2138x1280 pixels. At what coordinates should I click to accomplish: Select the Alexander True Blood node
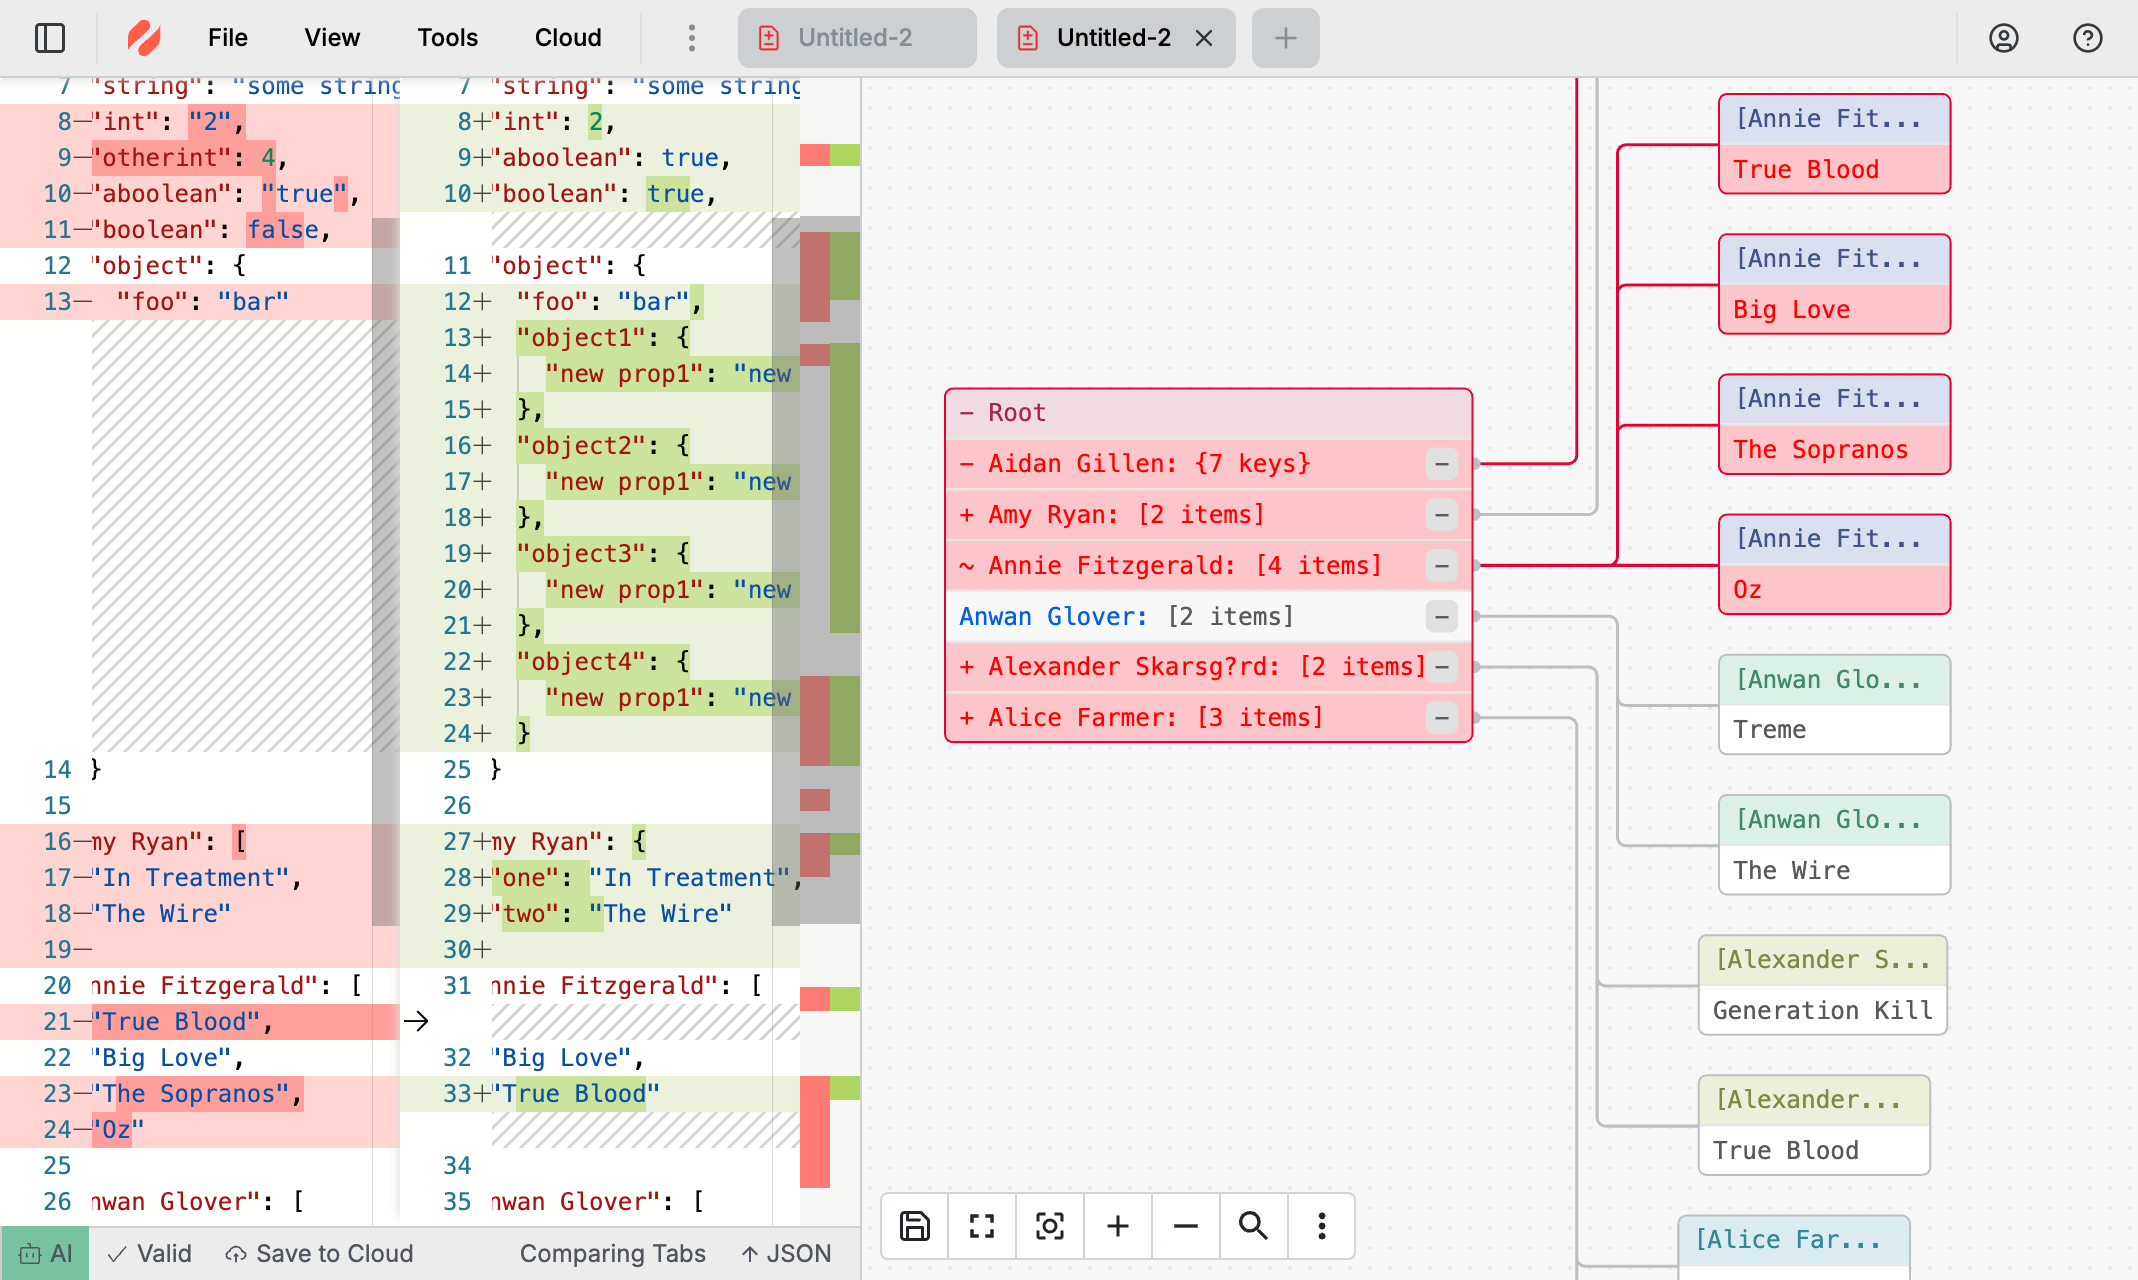tap(1814, 1125)
